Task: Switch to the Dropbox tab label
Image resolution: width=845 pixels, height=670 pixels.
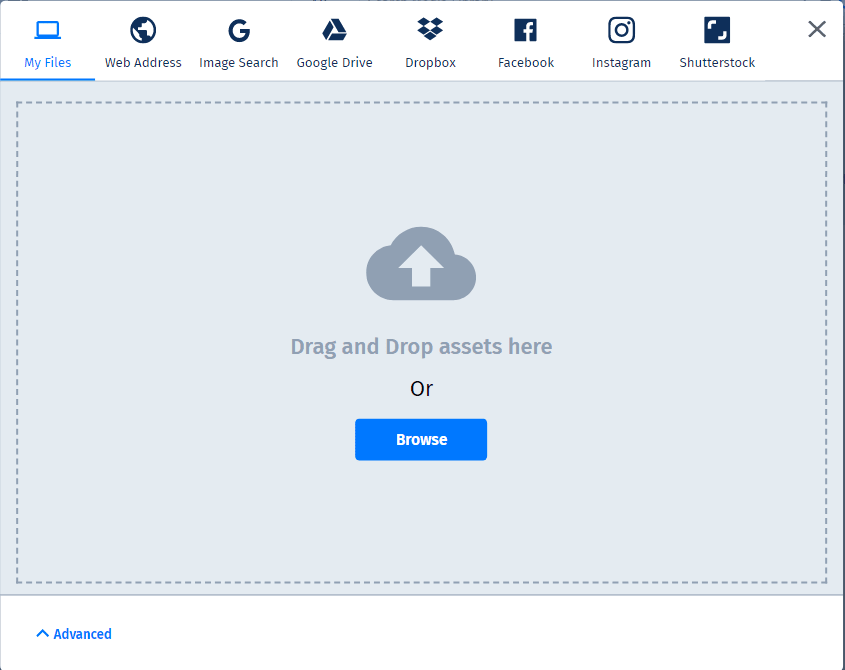Action: (x=430, y=63)
